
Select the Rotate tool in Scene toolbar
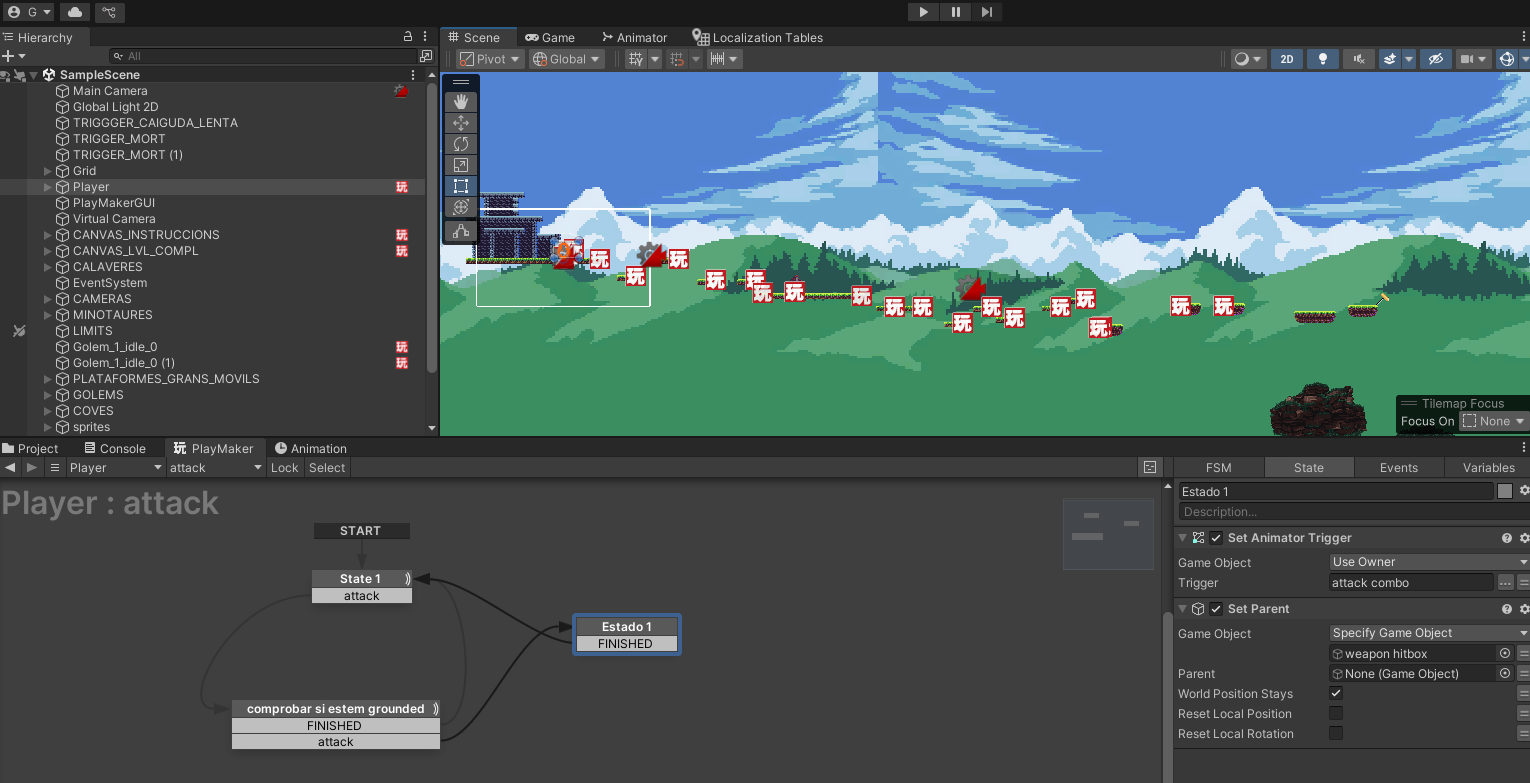[461, 144]
